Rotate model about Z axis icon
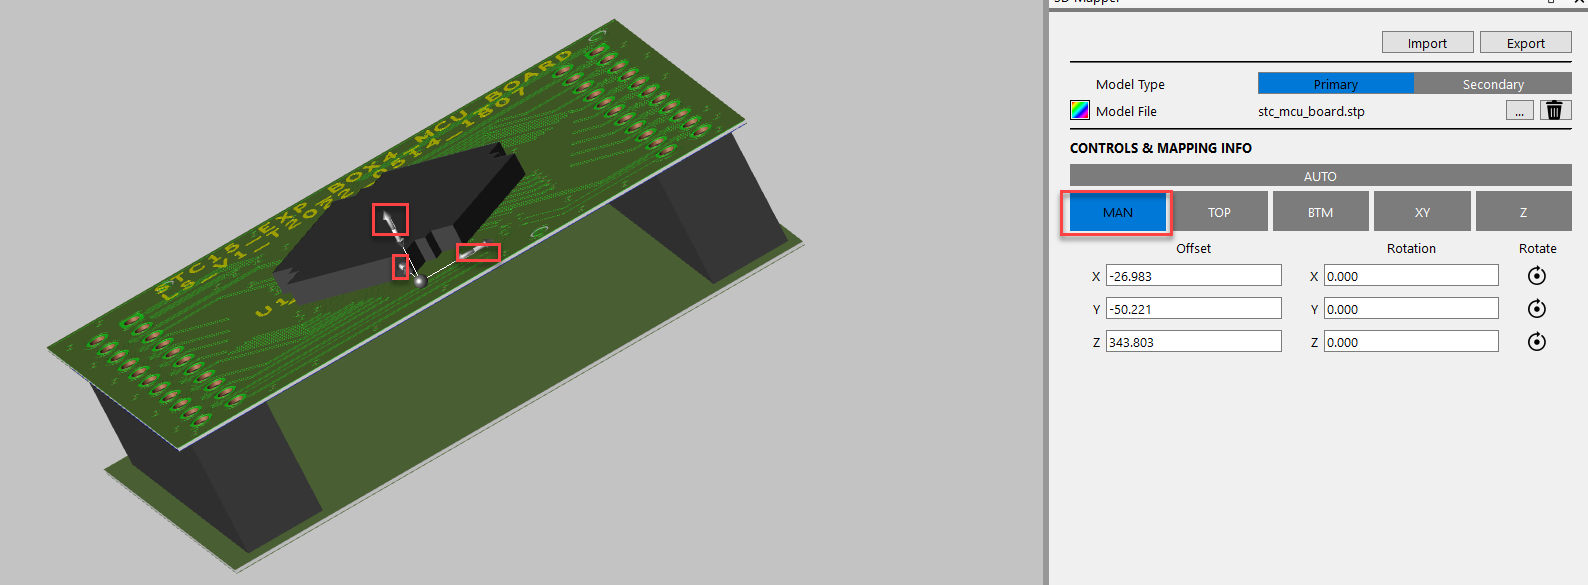 coord(1537,342)
